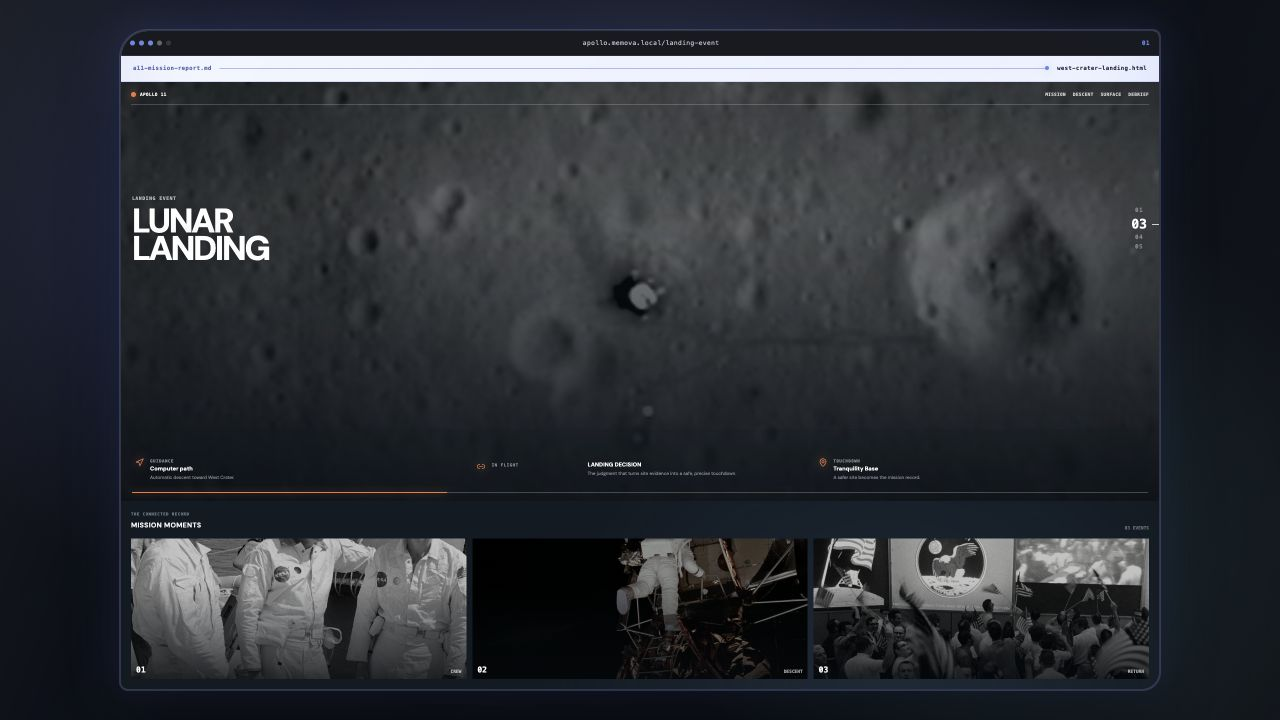Open the DESCENT nav item
Screen dimensions: 1280x720
point(1083,94)
